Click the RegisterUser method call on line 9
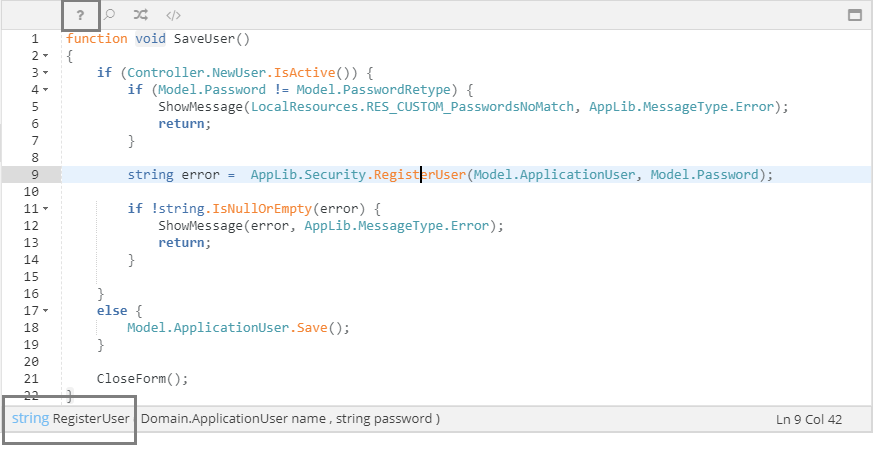The width and height of the screenshot is (873, 450). tap(419, 175)
